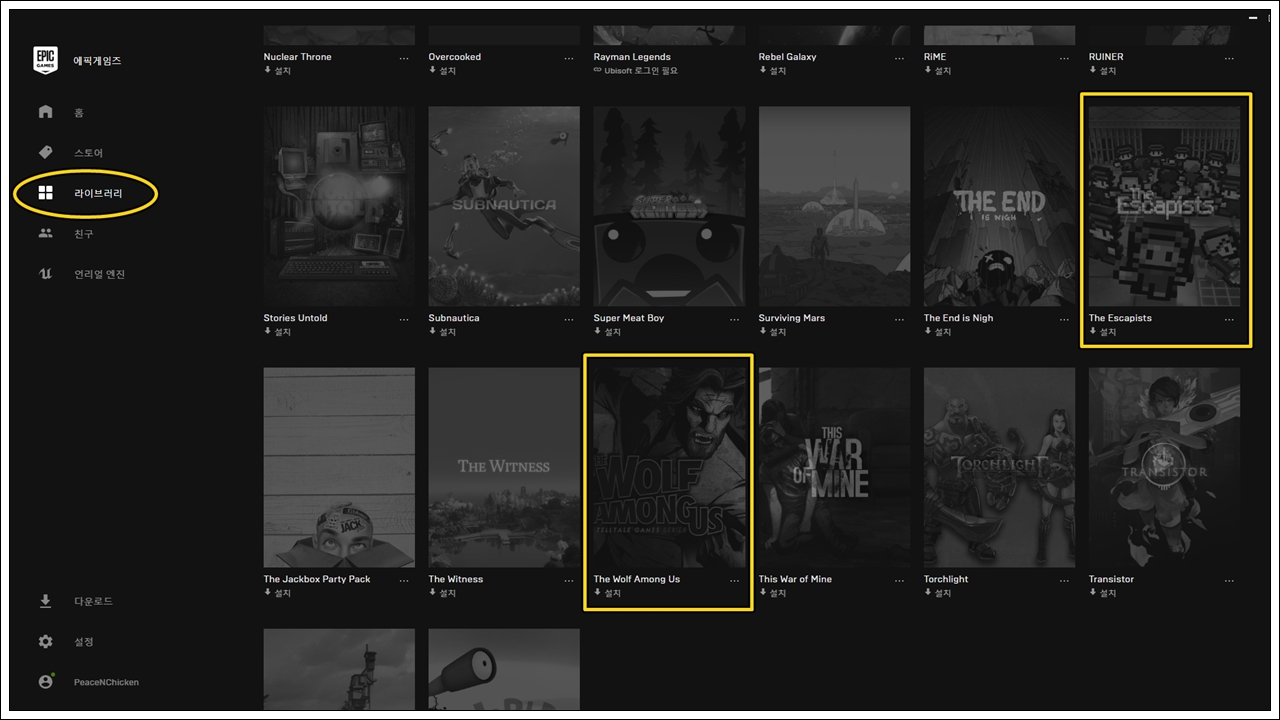The image size is (1280, 720).
Task: Open options menu for Rebel Galaxy
Action: [x=900, y=58]
